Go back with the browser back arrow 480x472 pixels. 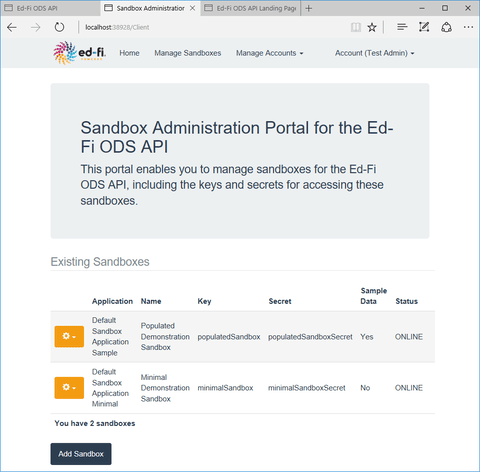tap(12, 27)
